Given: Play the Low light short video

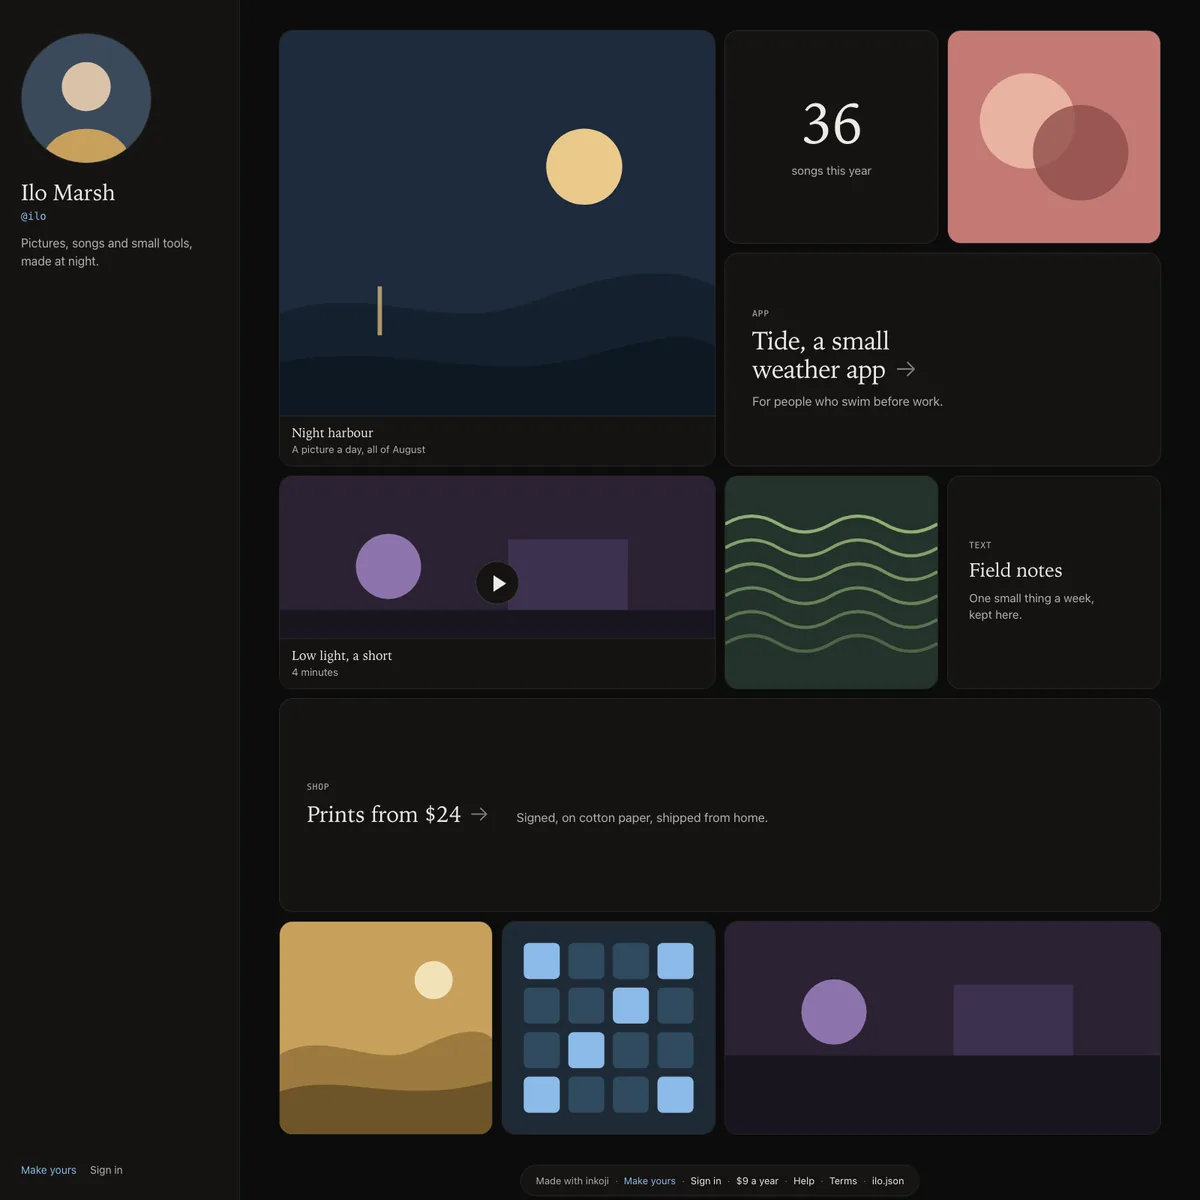Looking at the screenshot, I should tap(497, 583).
